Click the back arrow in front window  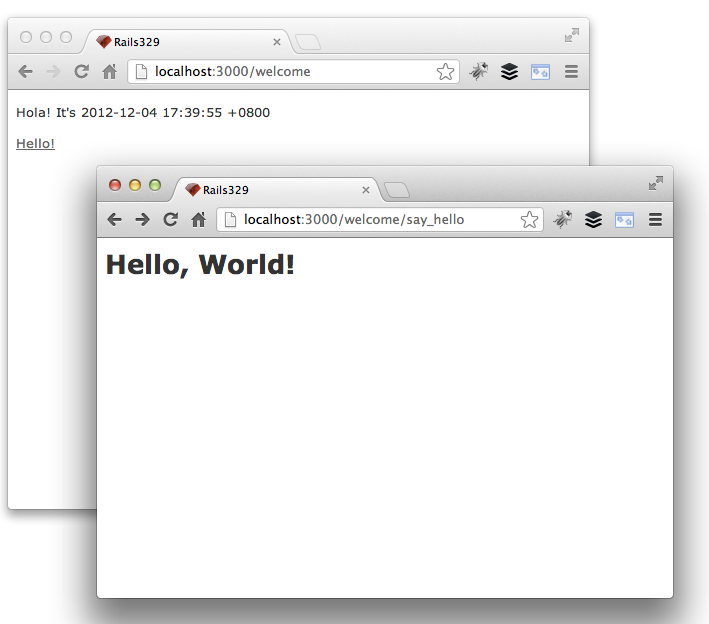114,220
